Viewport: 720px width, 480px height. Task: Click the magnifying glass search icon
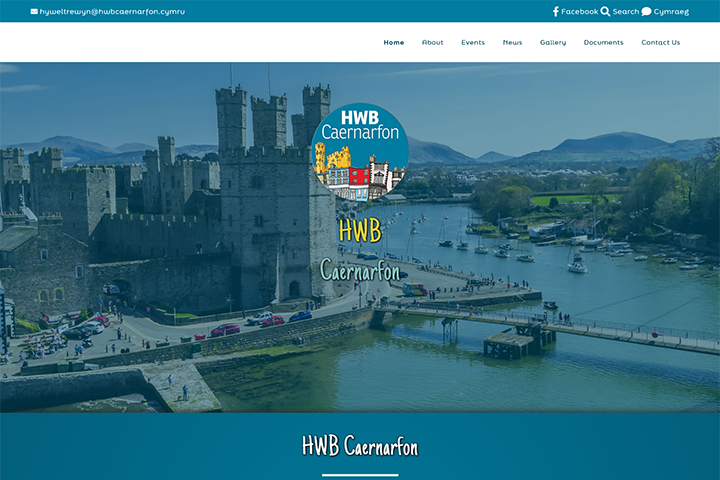(605, 11)
